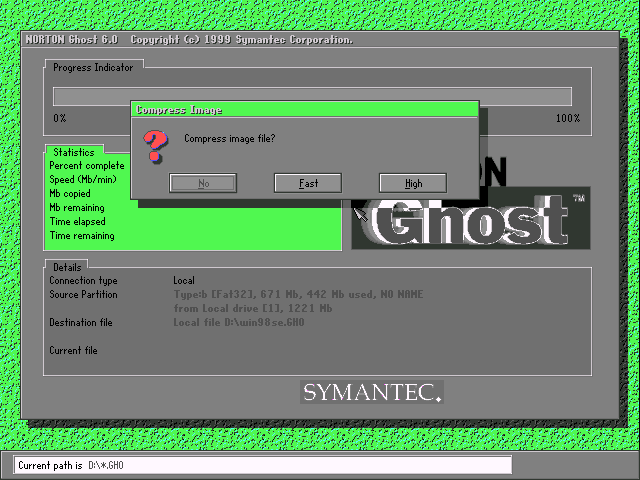Click the 'Destination file' label
This screenshot has height=480, width=640.
pyautogui.click(x=81, y=322)
